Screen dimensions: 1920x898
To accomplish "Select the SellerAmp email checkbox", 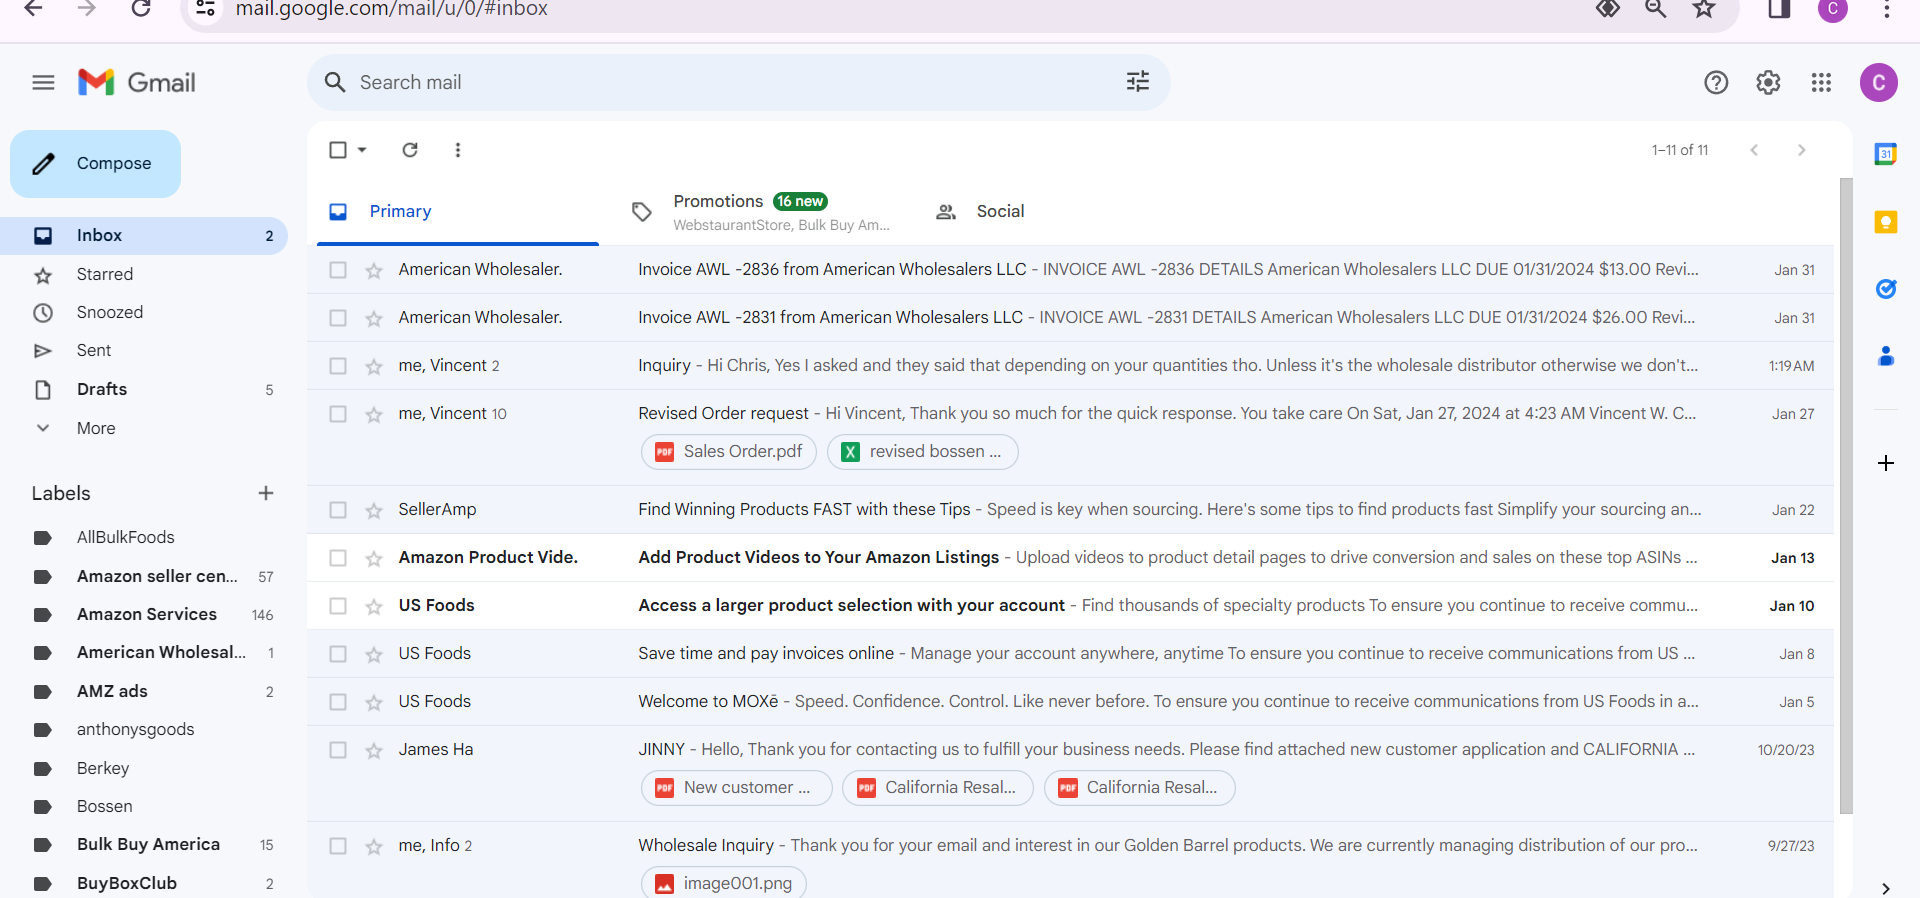I will [338, 510].
